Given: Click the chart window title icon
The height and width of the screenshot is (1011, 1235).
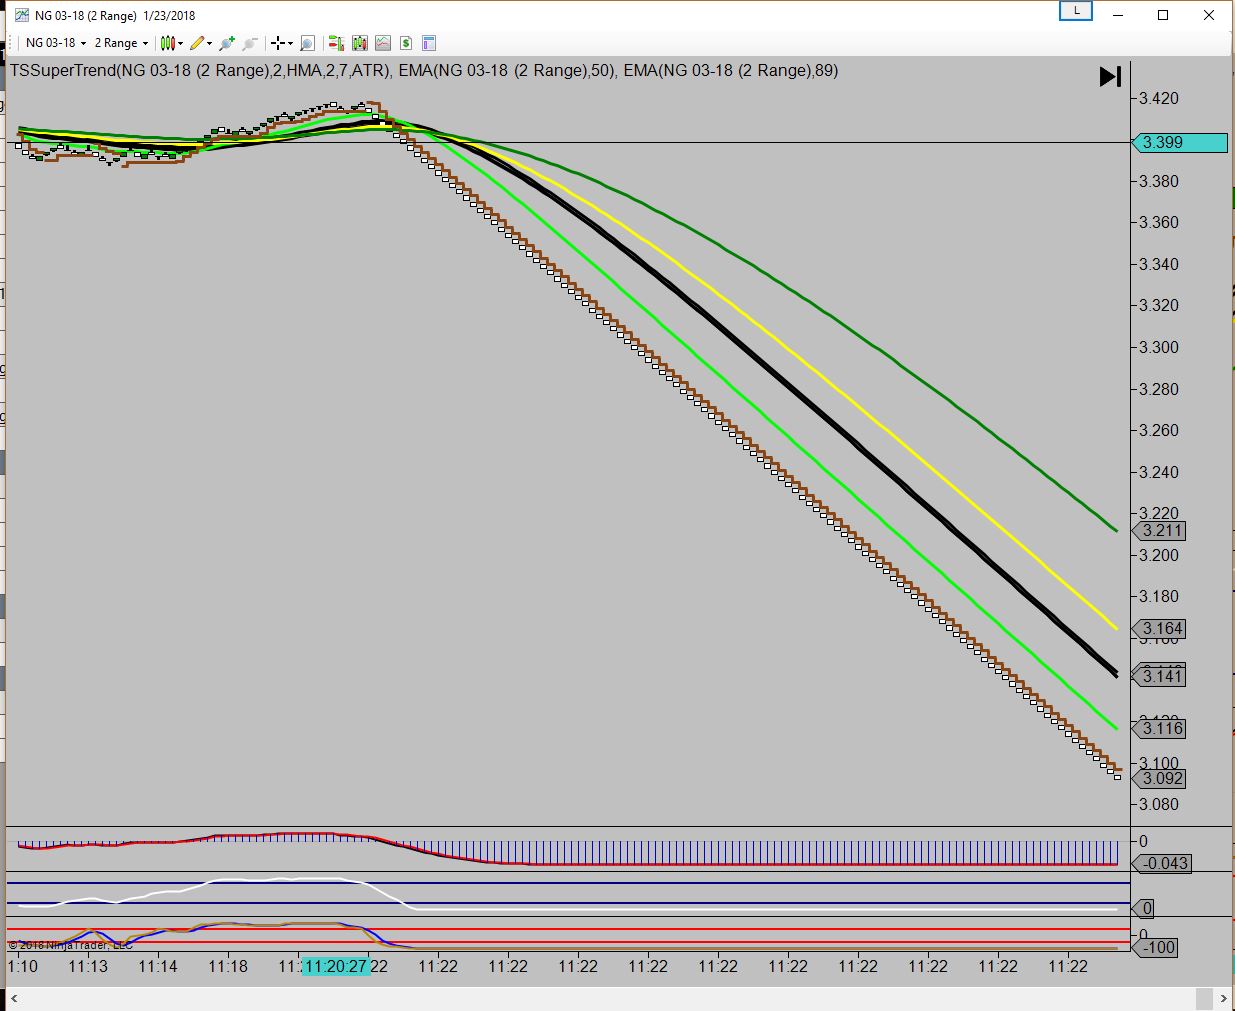Looking at the screenshot, I should click(21, 15).
